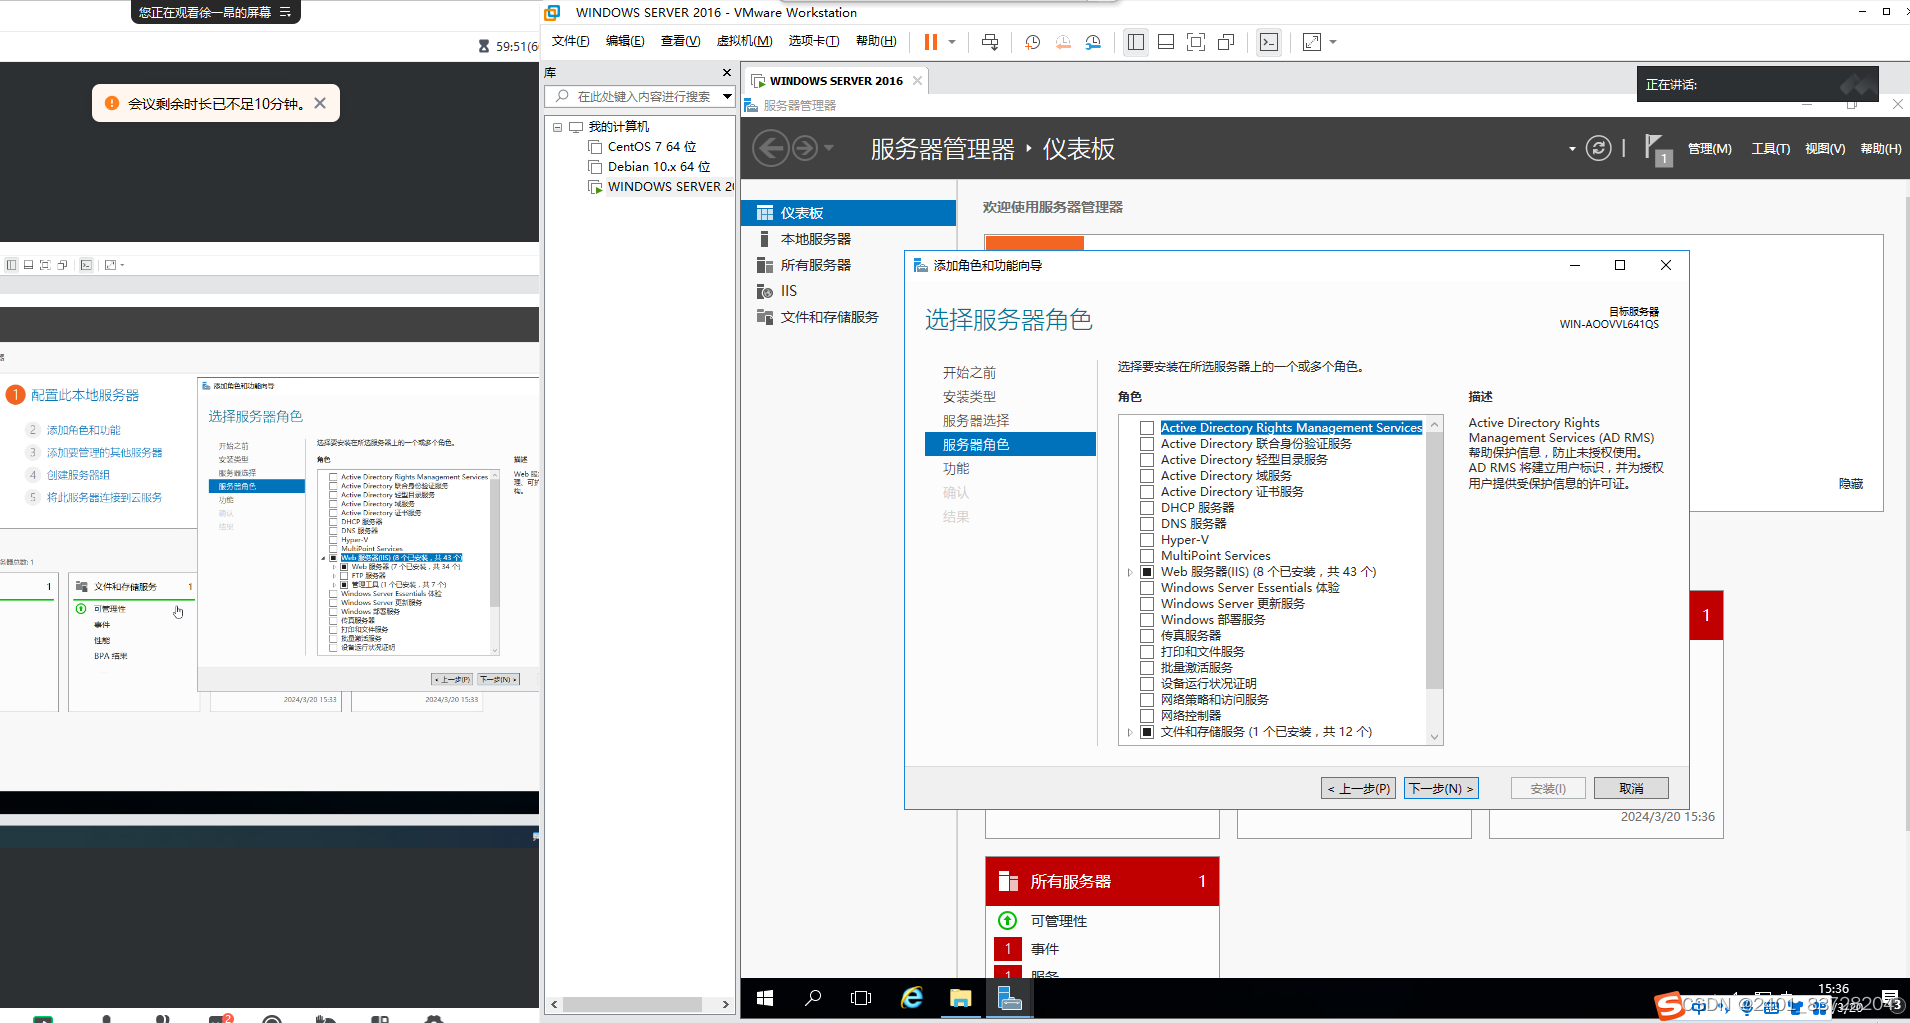Check the DHCP 服务器 role checkbox
This screenshot has width=1910, height=1023.
click(1147, 508)
